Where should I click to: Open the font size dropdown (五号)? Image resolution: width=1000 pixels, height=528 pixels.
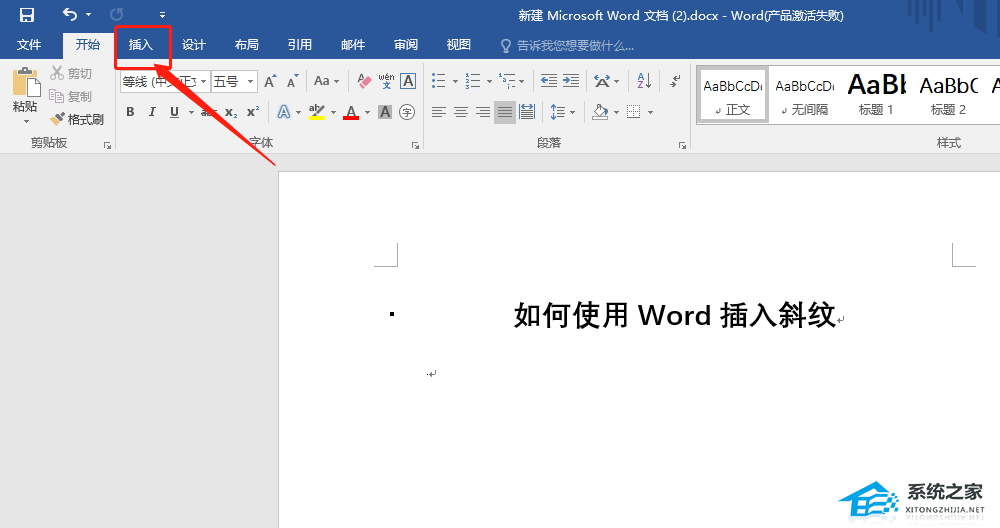click(250, 82)
